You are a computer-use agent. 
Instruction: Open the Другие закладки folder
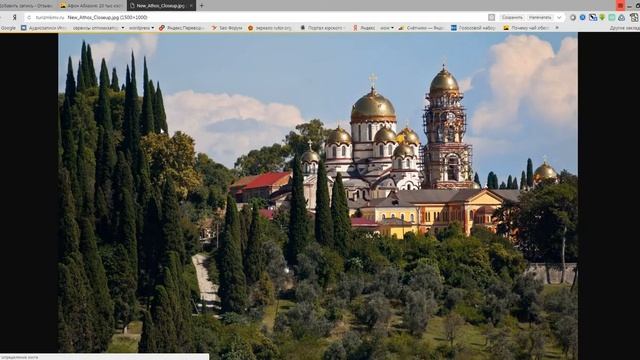pyautogui.click(x=624, y=28)
